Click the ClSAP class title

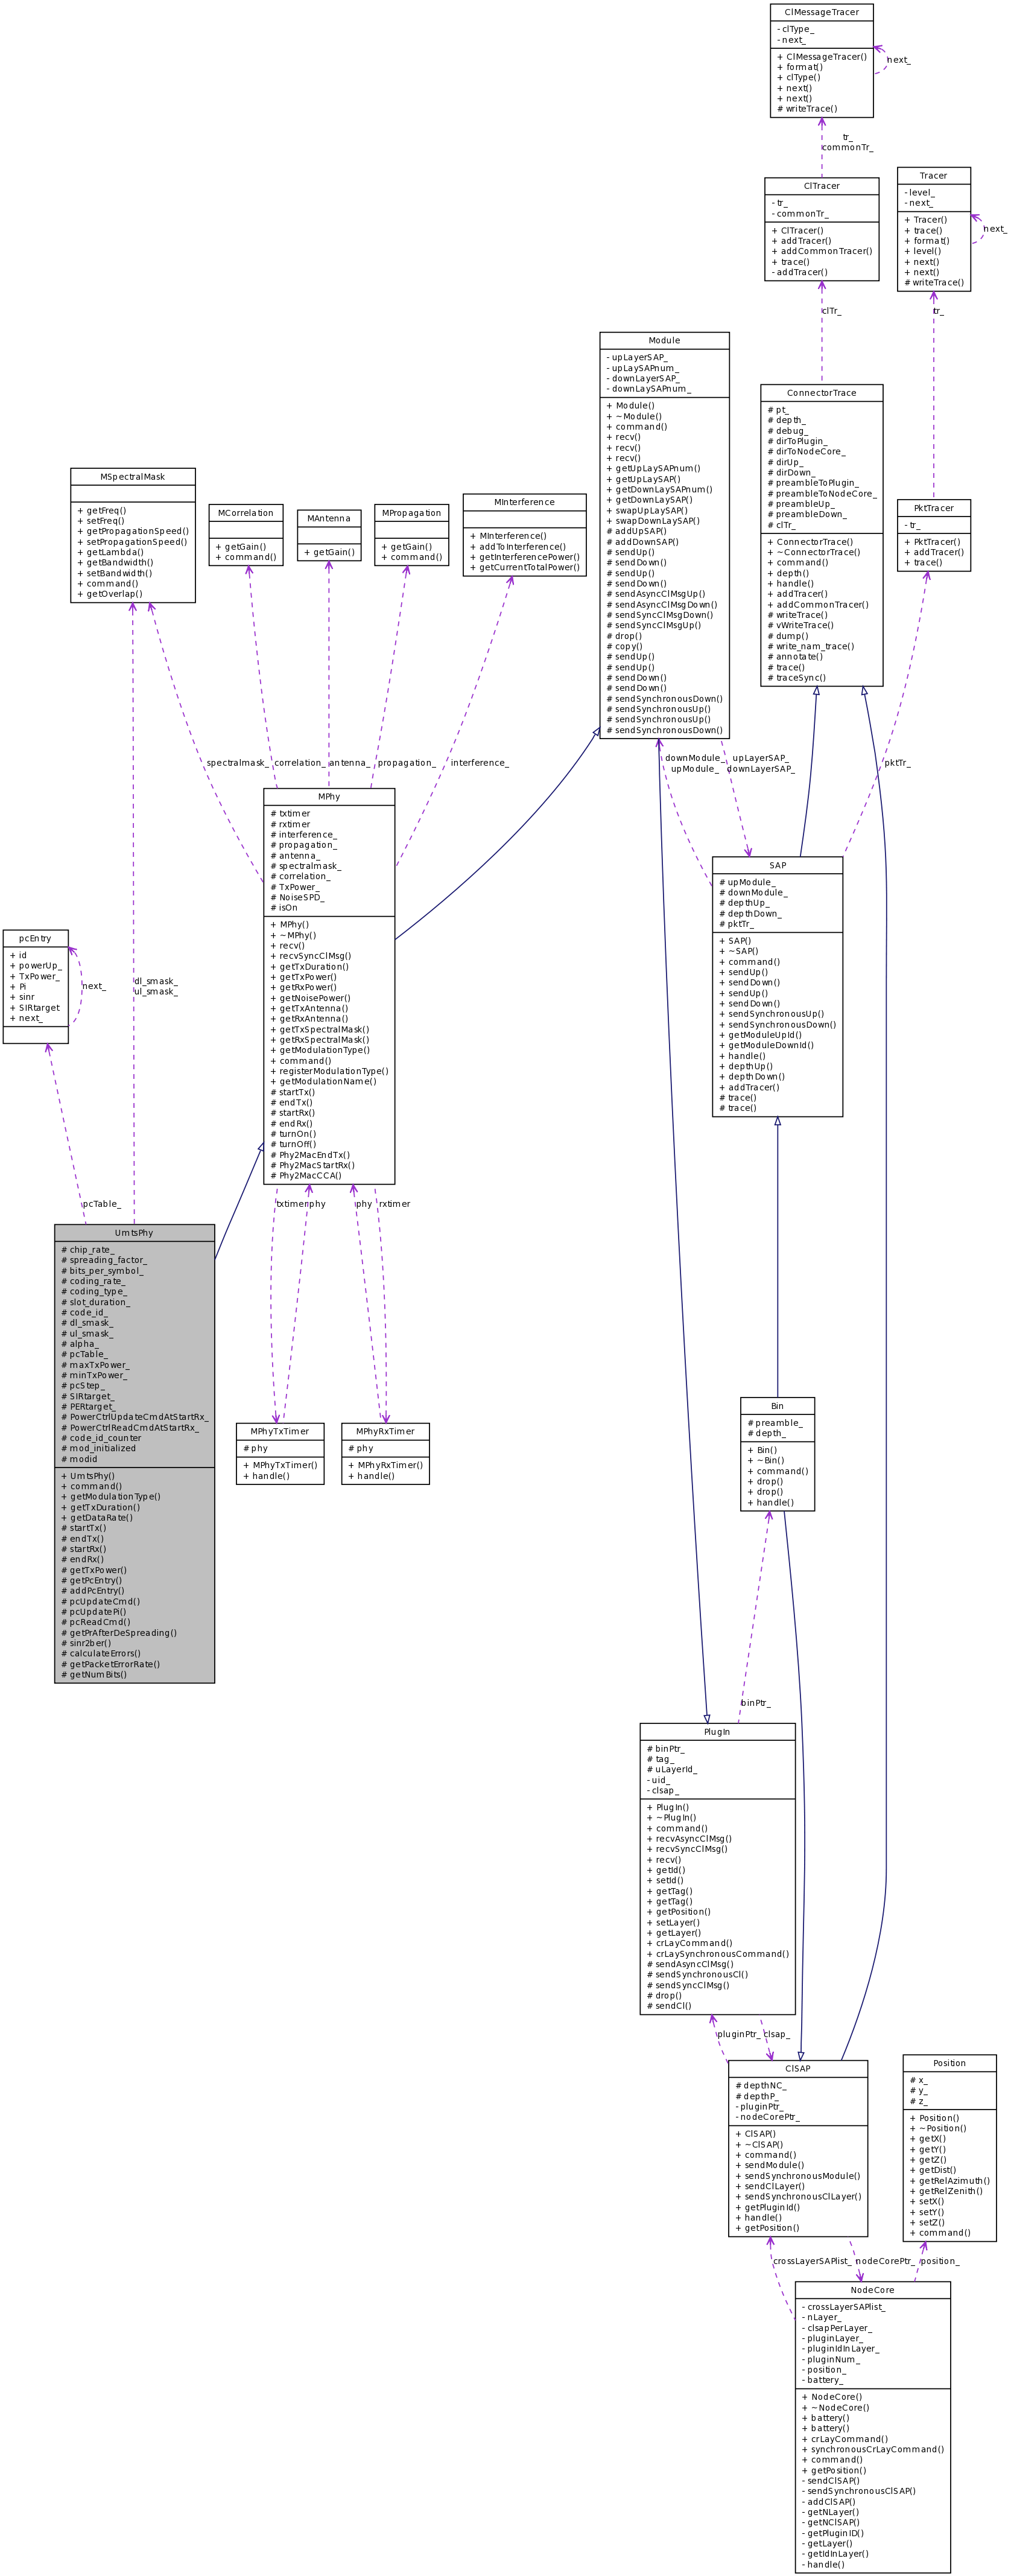point(797,2068)
